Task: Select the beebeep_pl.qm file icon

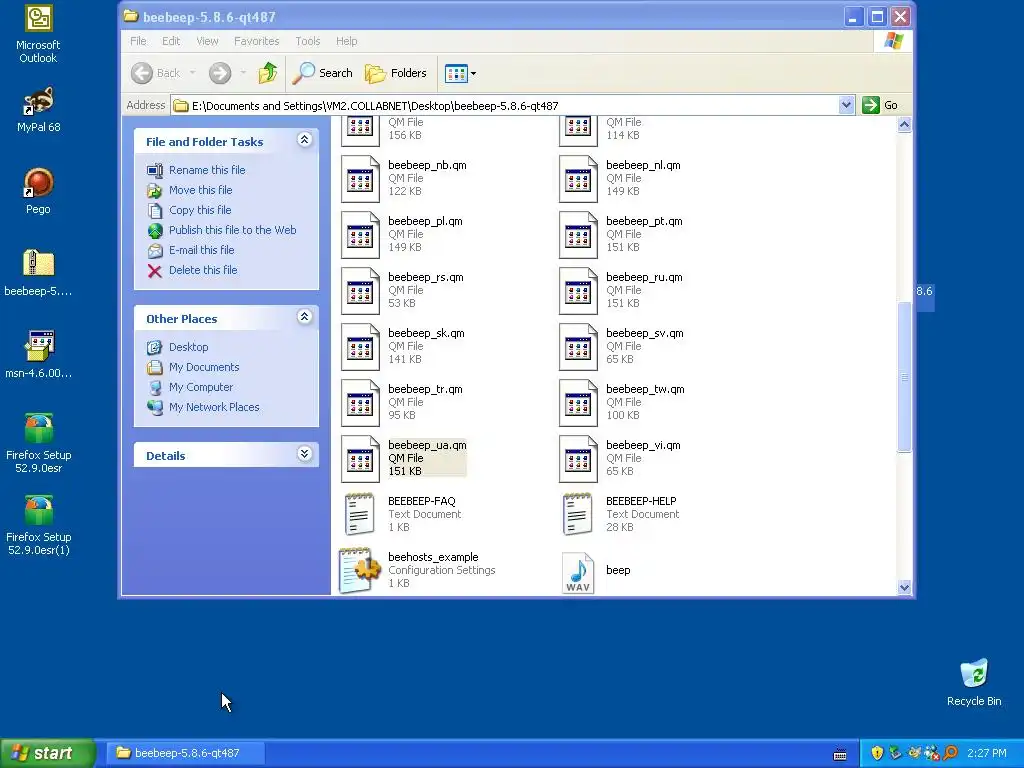Action: click(x=360, y=235)
